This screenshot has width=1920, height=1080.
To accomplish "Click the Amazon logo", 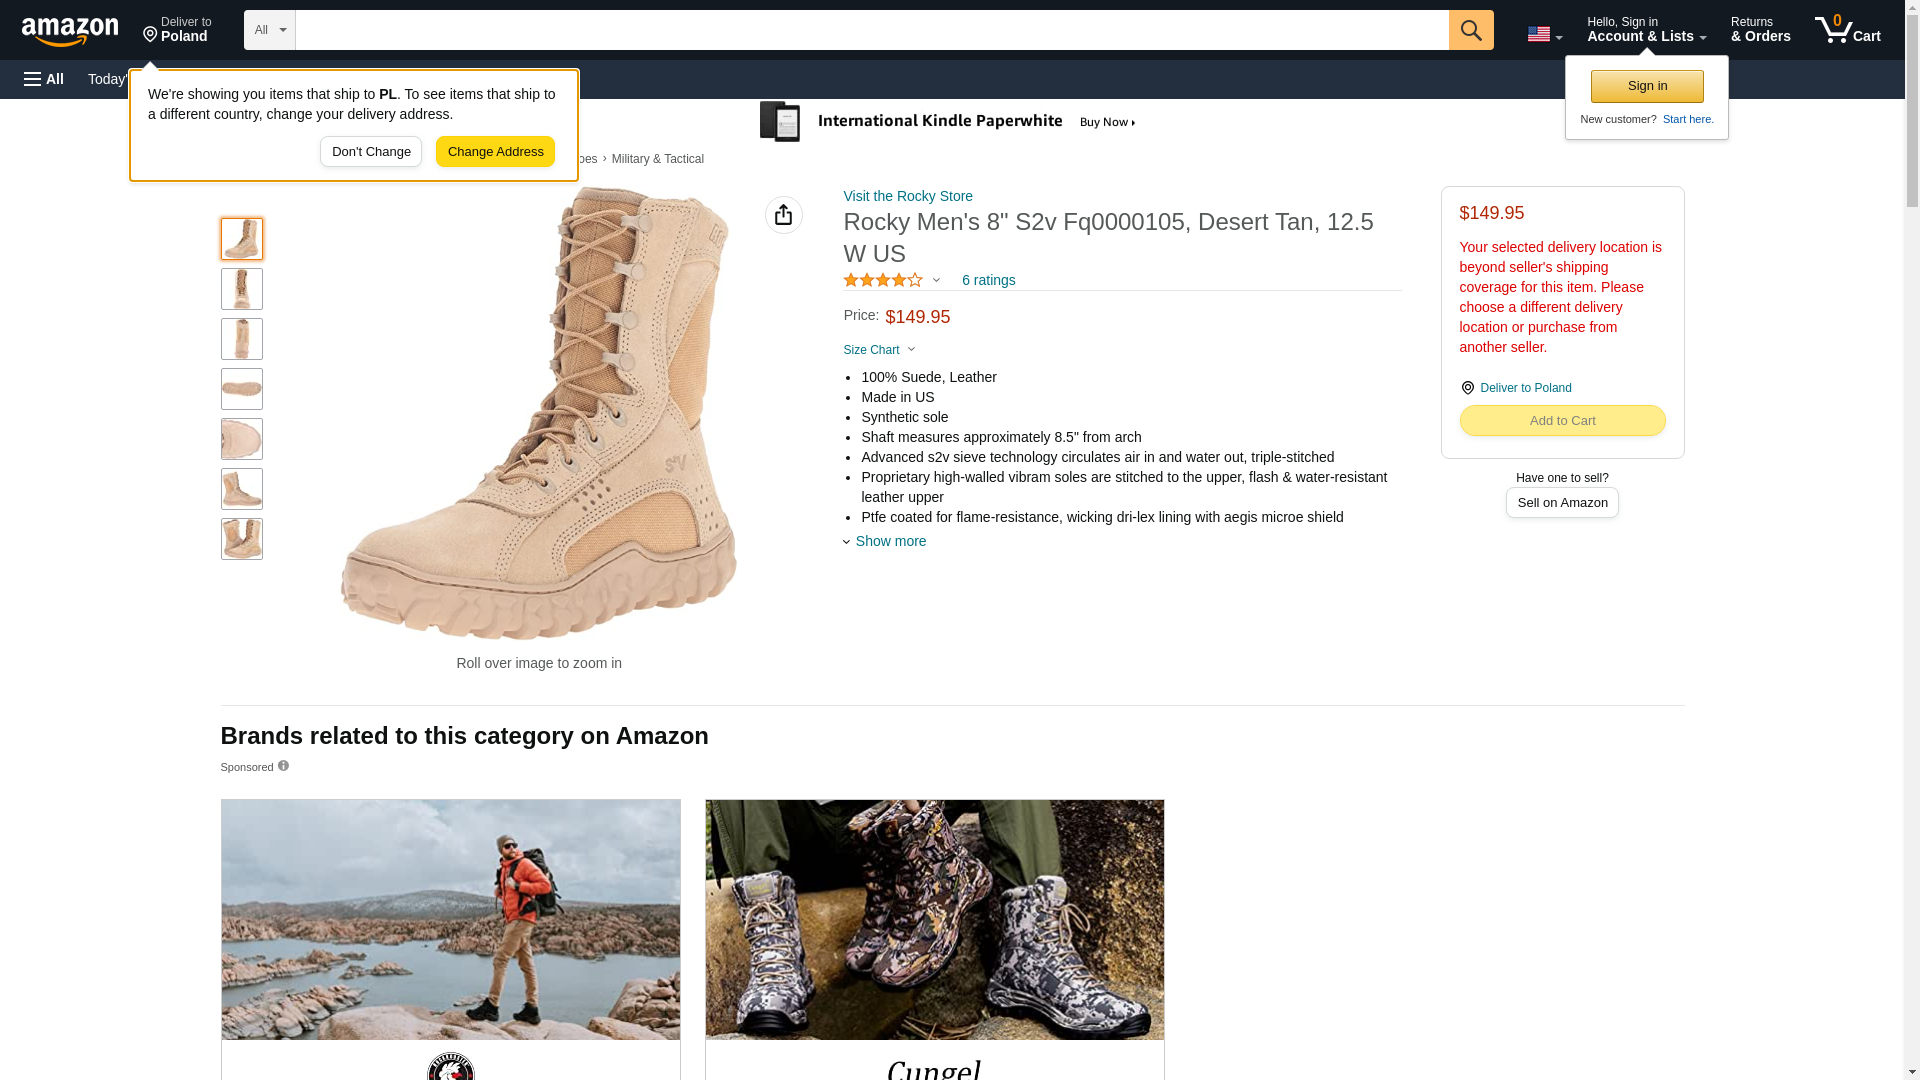I will (70, 31).
